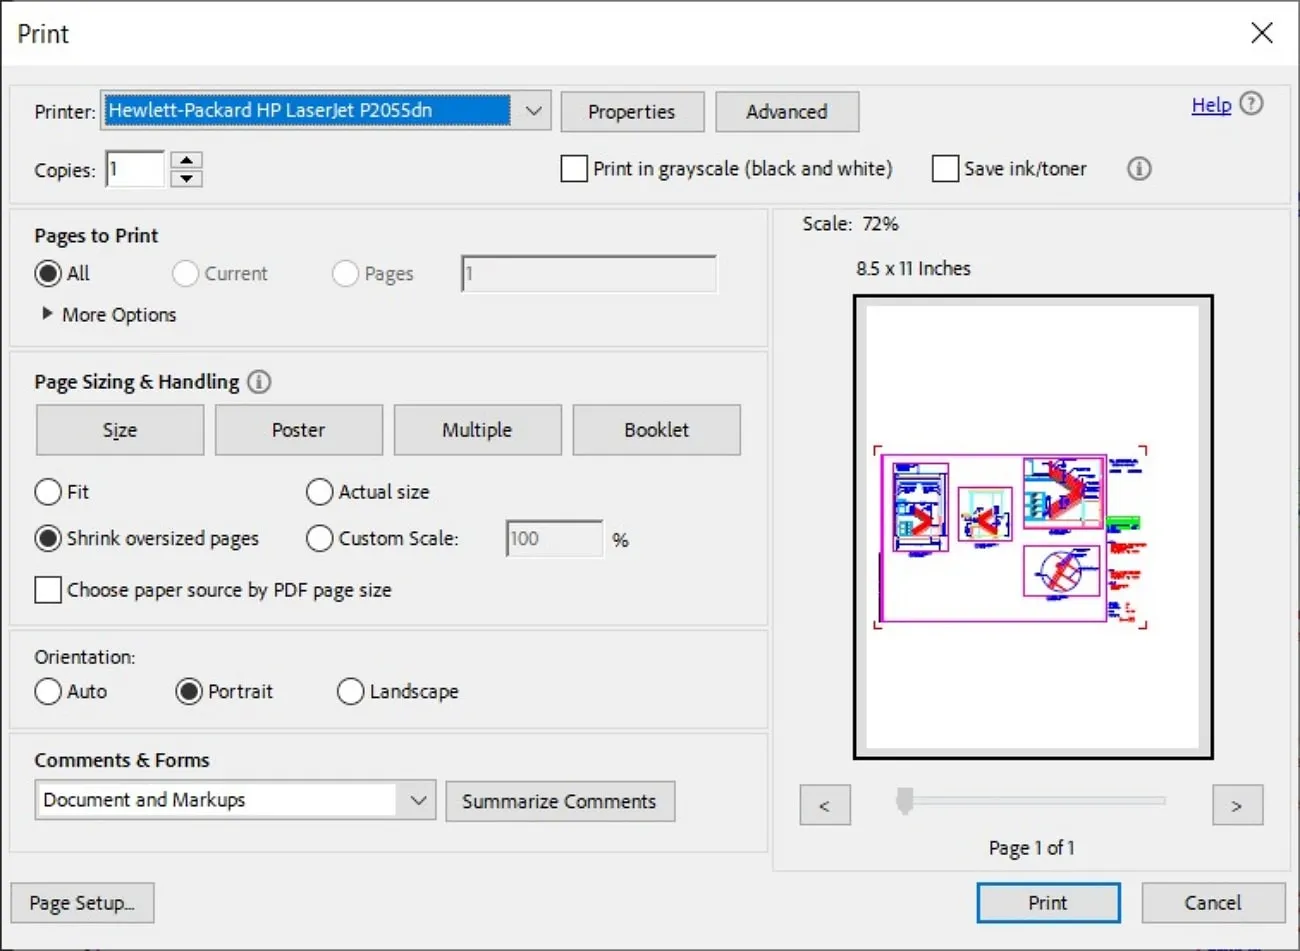Open Page Setup dialog

pos(82,903)
